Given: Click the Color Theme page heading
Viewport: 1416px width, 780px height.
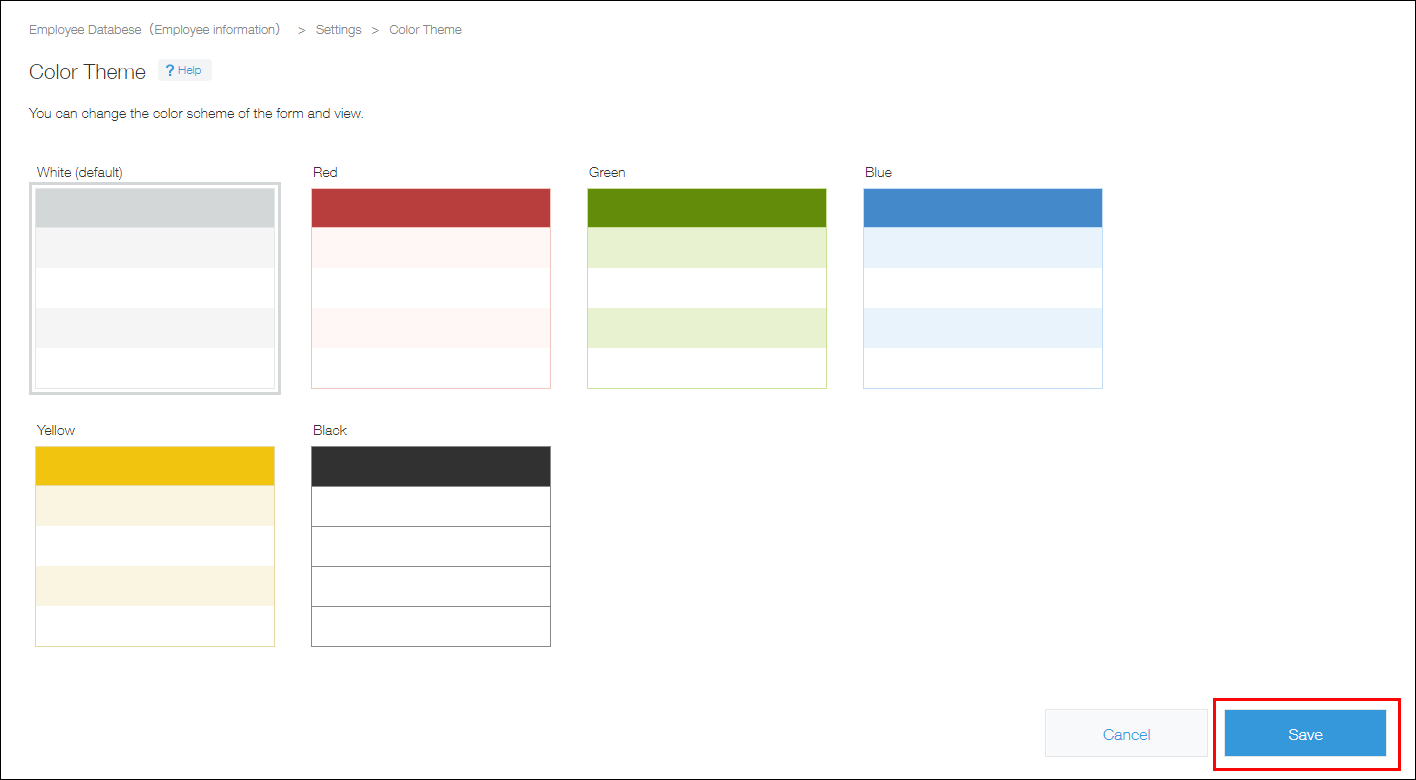Looking at the screenshot, I should [87, 71].
